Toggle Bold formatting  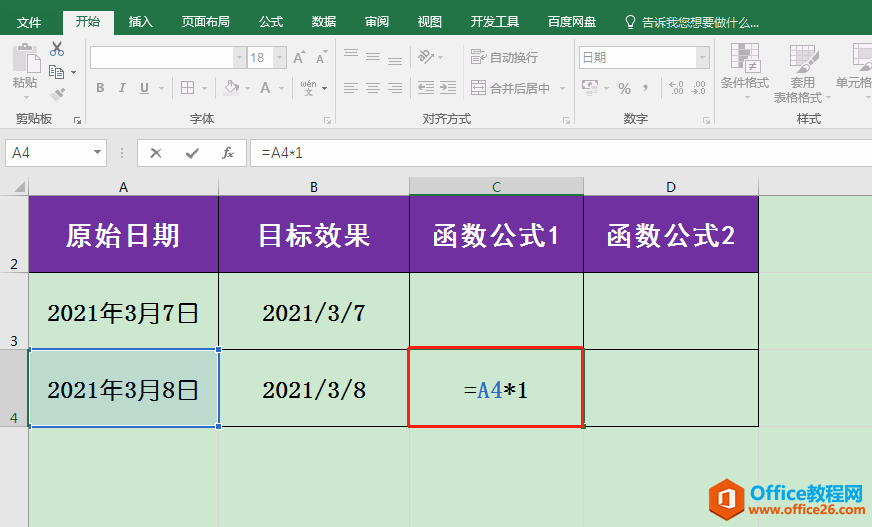pos(100,88)
